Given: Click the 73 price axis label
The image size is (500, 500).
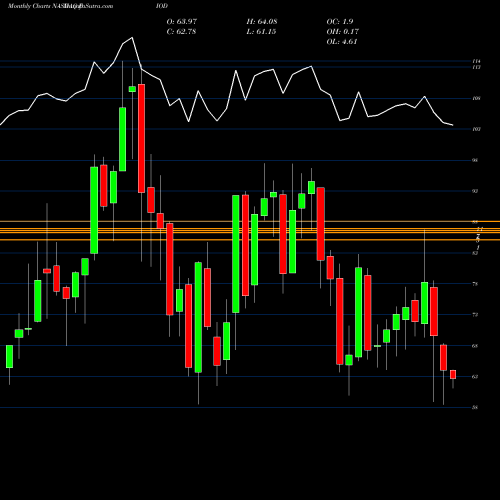Looking at the screenshot, I should point(475,315).
